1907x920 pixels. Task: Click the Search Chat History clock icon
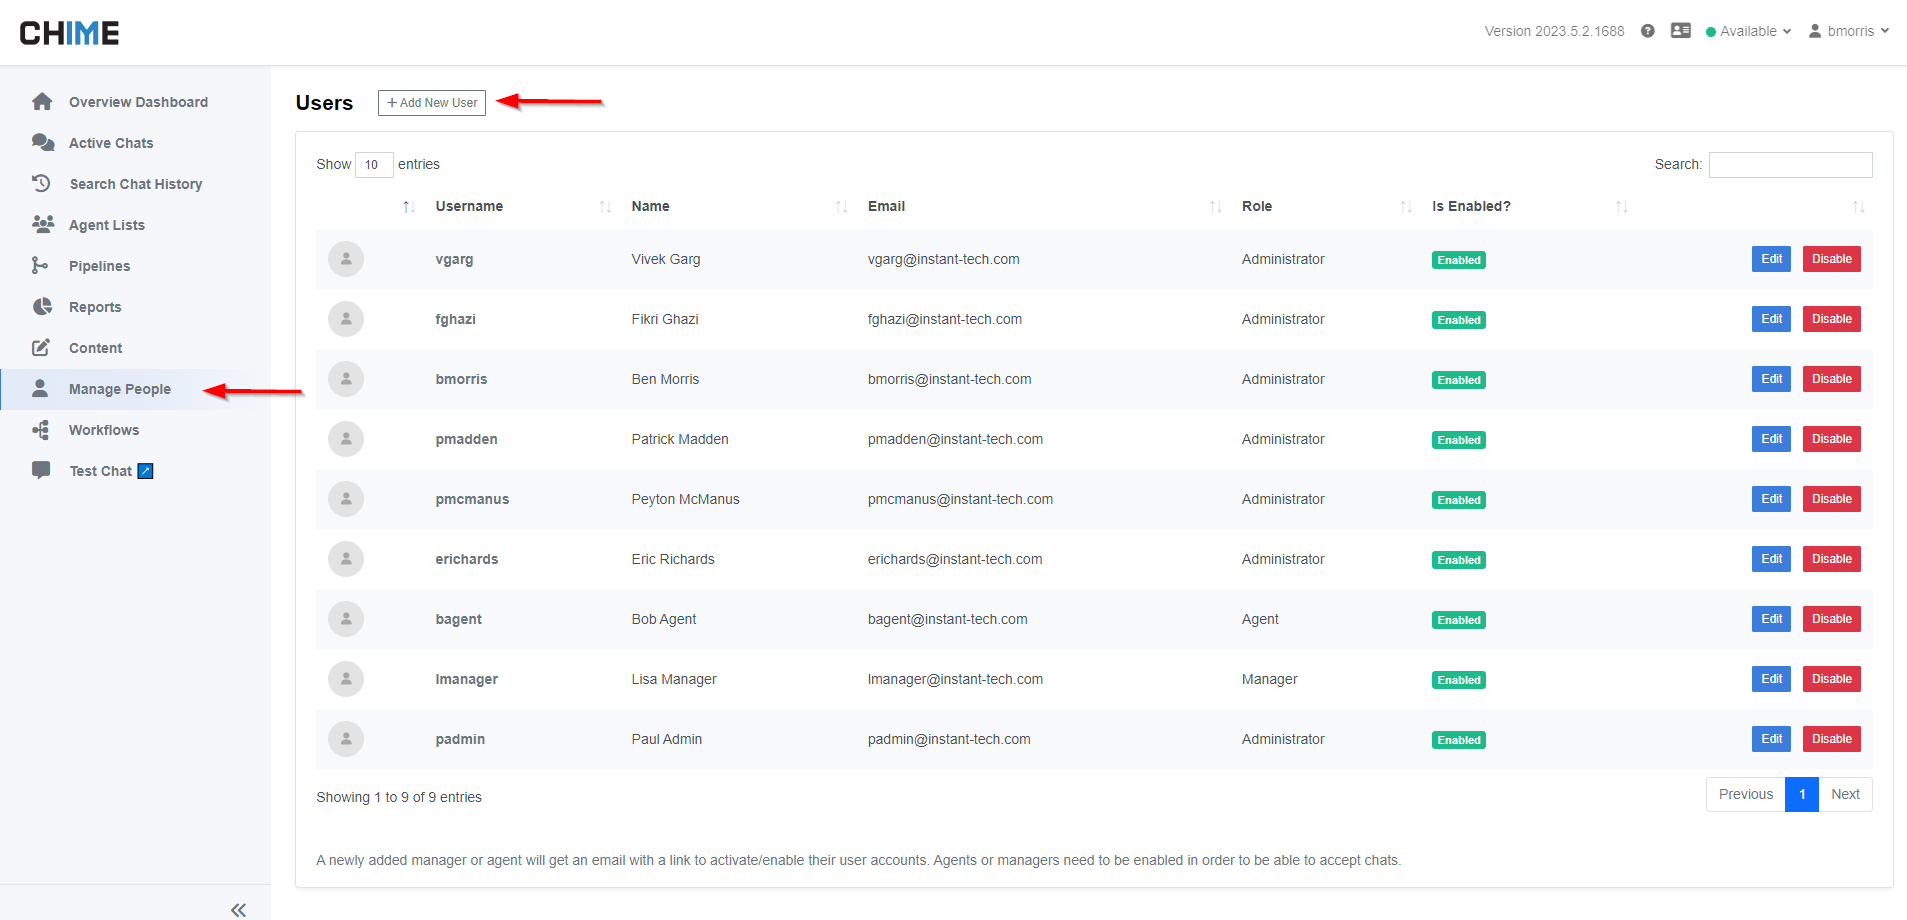(42, 184)
